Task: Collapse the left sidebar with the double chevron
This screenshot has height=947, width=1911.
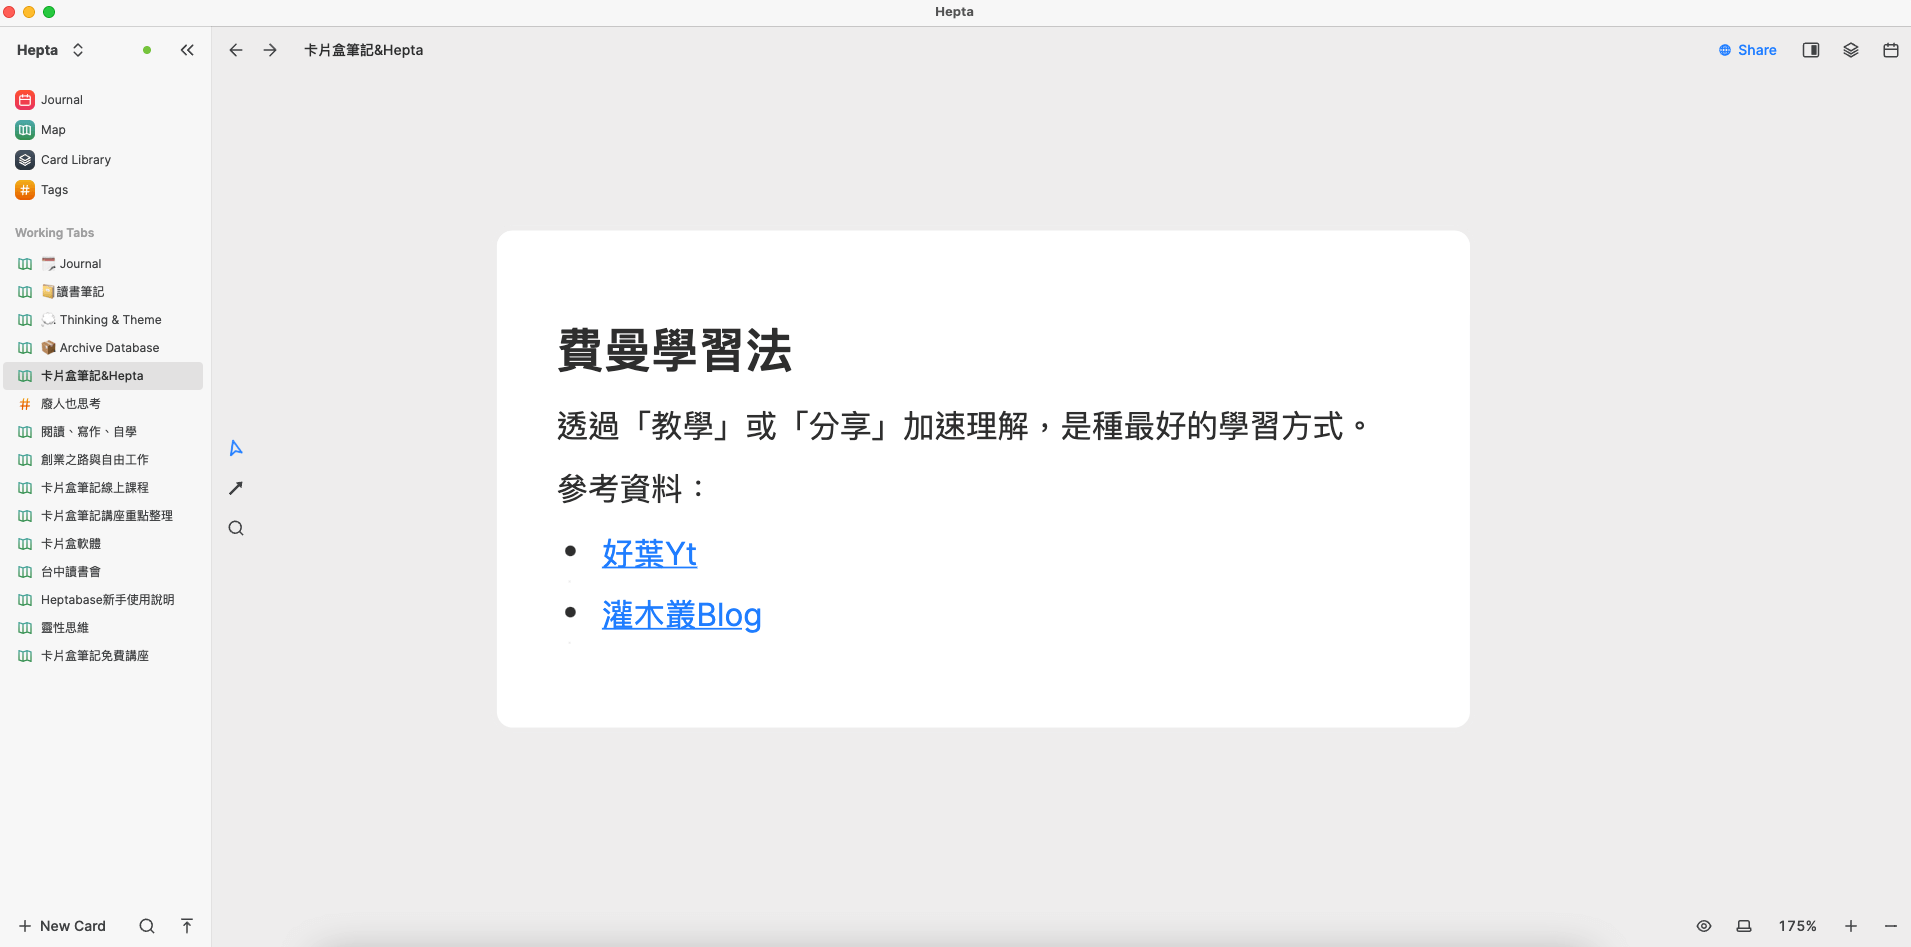Action: [x=187, y=50]
